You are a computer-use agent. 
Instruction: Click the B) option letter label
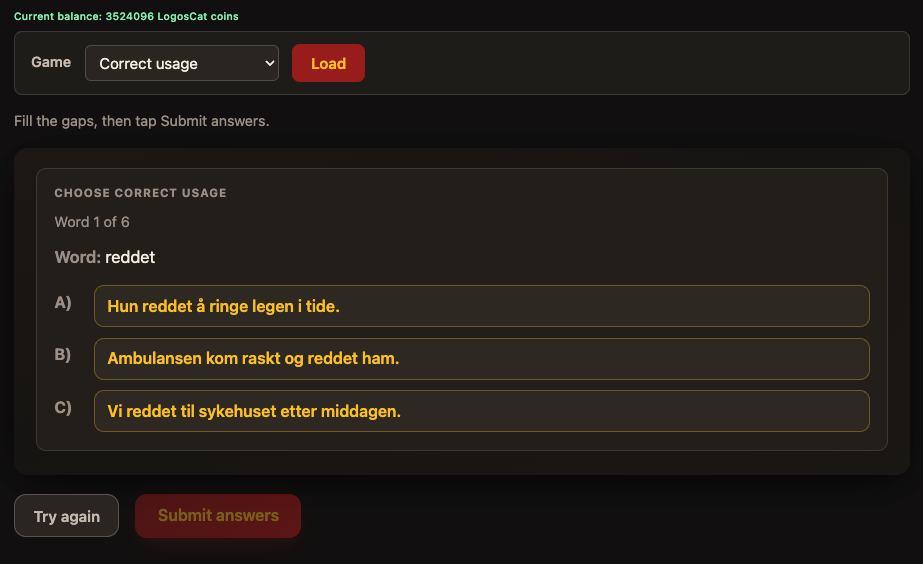[63, 354]
